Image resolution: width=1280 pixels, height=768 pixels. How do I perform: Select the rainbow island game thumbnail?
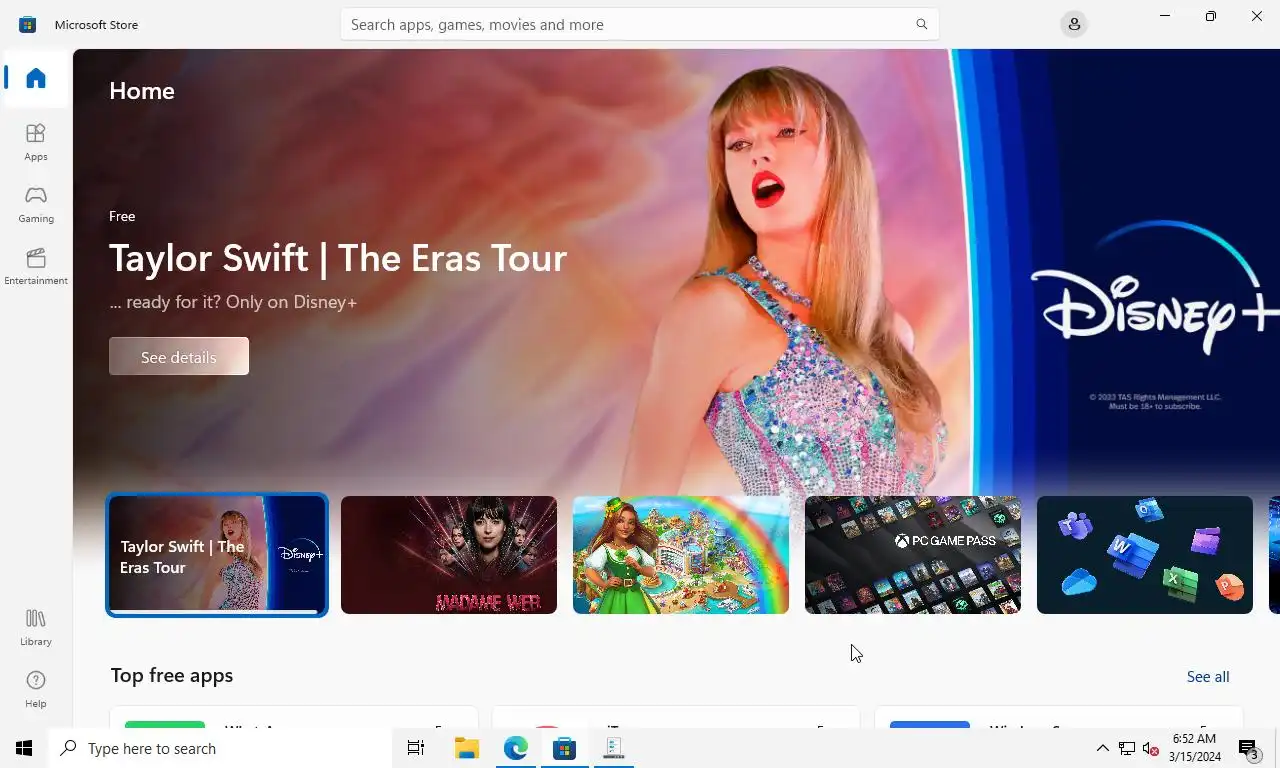coord(681,555)
